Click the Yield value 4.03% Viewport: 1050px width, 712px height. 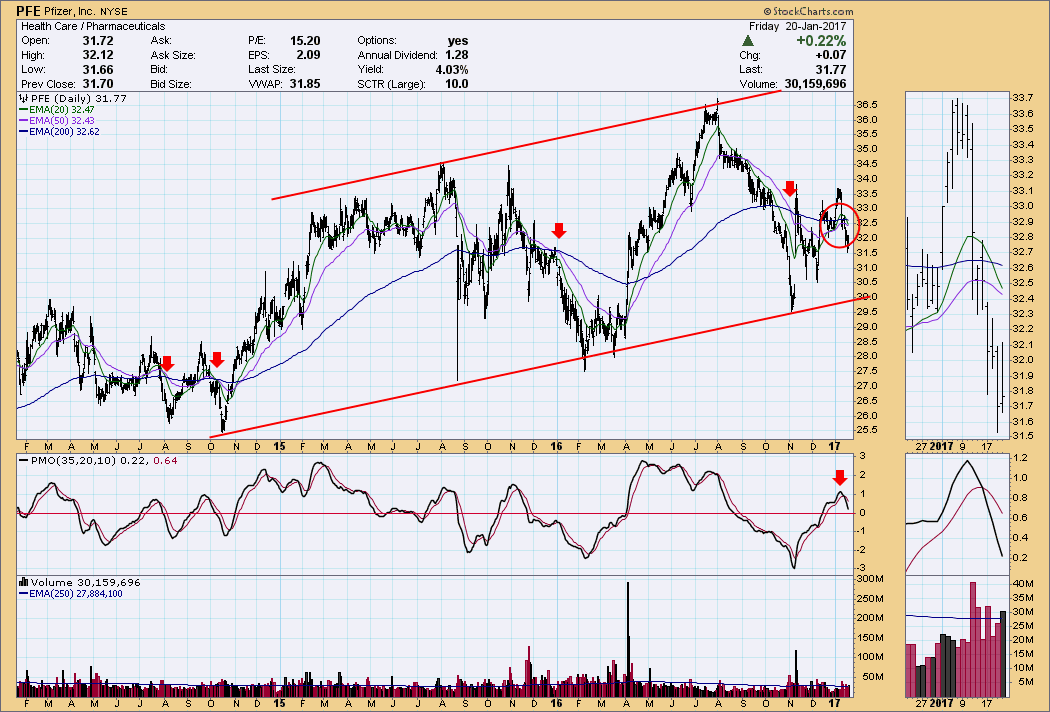coord(452,70)
